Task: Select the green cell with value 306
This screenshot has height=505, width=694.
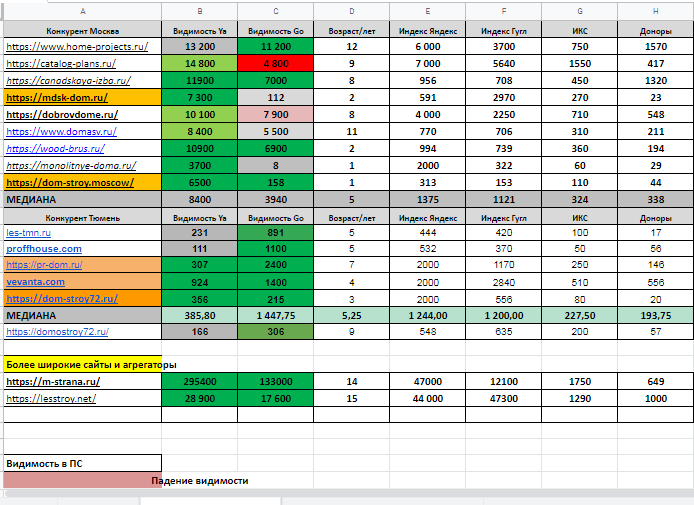Action: pyautogui.click(x=276, y=332)
